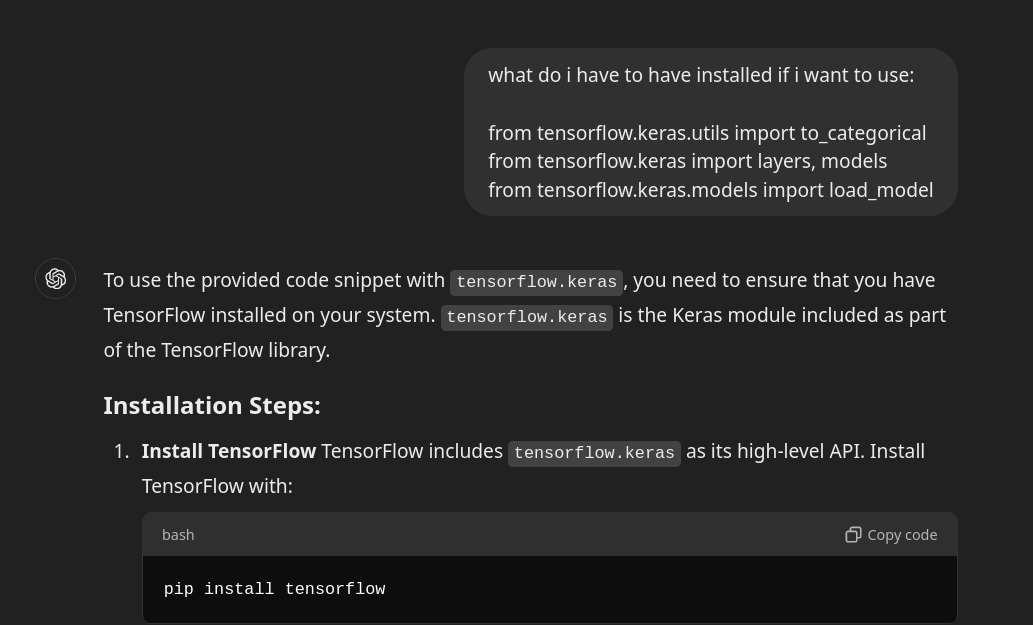Click the Installation Steps heading

point(211,404)
